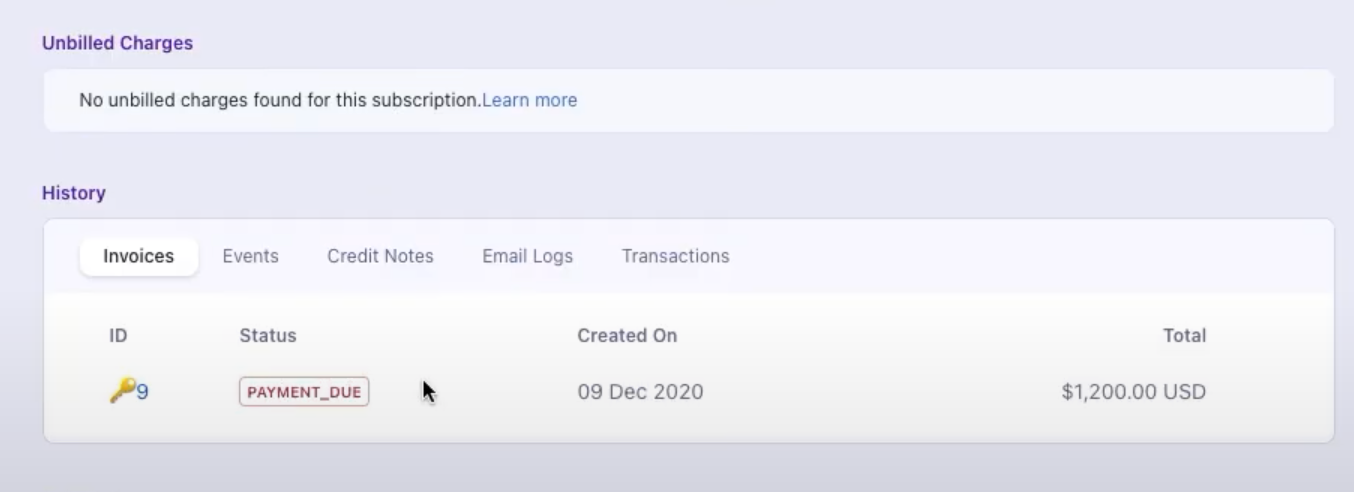Click the 'No unbilled charges found' message

280,100
